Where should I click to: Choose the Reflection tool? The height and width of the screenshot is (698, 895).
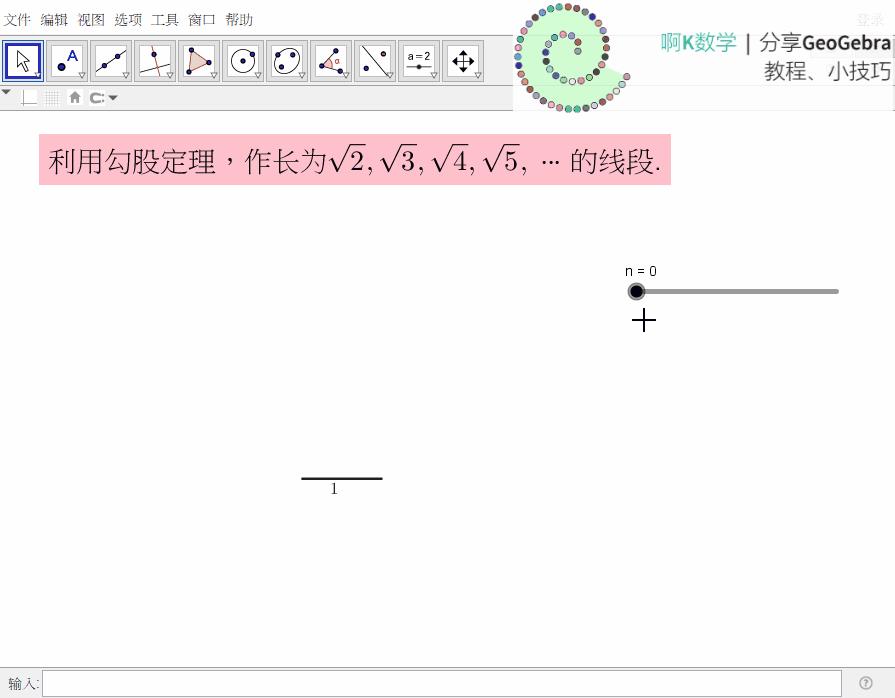[372, 60]
